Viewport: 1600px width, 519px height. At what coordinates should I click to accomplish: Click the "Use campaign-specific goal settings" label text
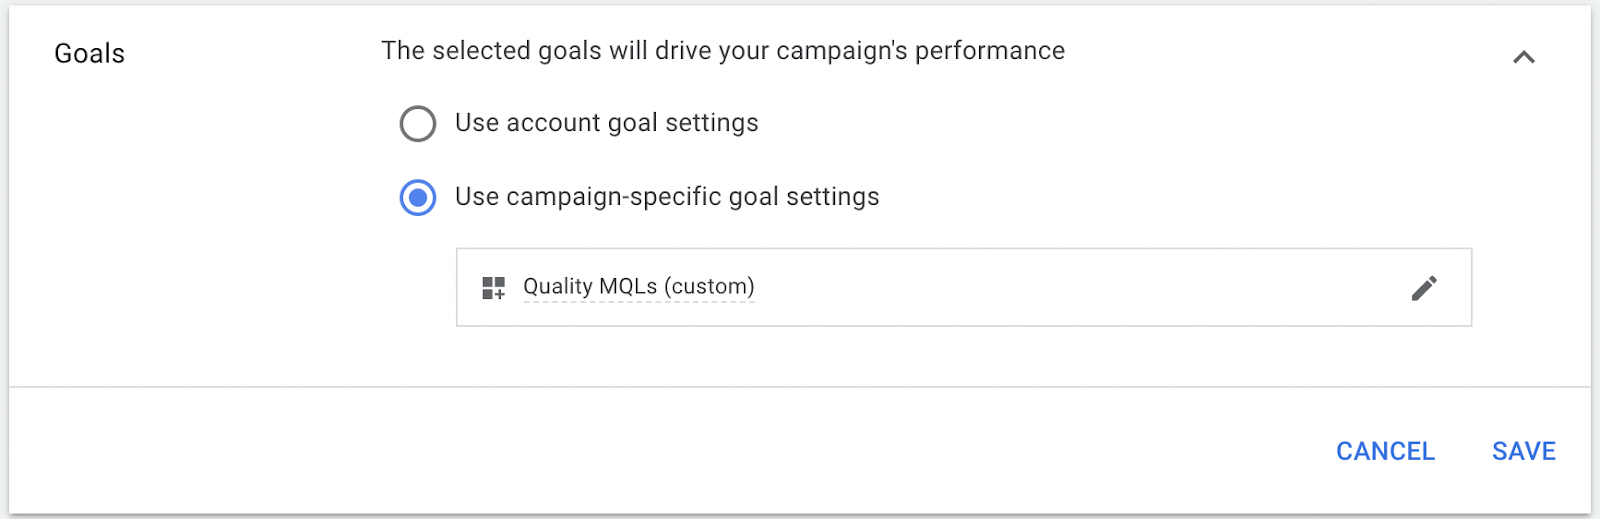tap(666, 197)
